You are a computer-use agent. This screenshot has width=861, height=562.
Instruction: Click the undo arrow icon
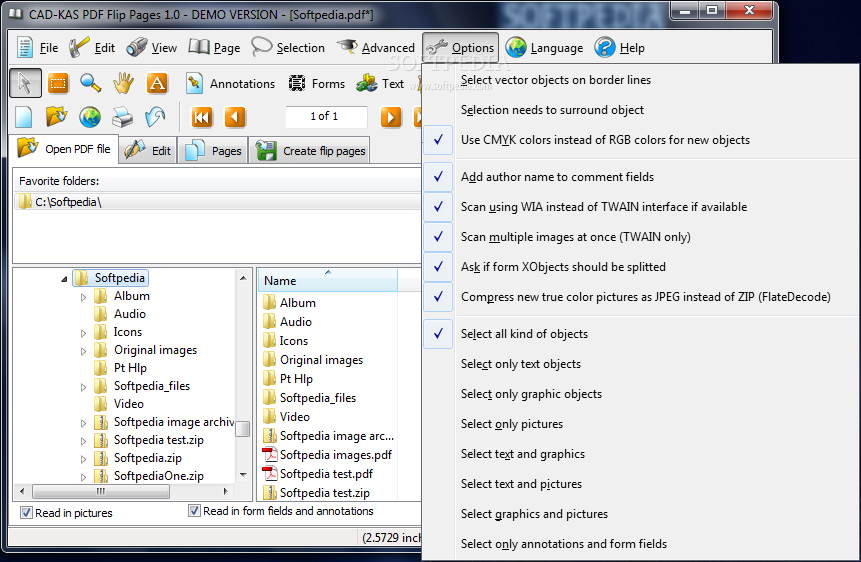click(155, 117)
